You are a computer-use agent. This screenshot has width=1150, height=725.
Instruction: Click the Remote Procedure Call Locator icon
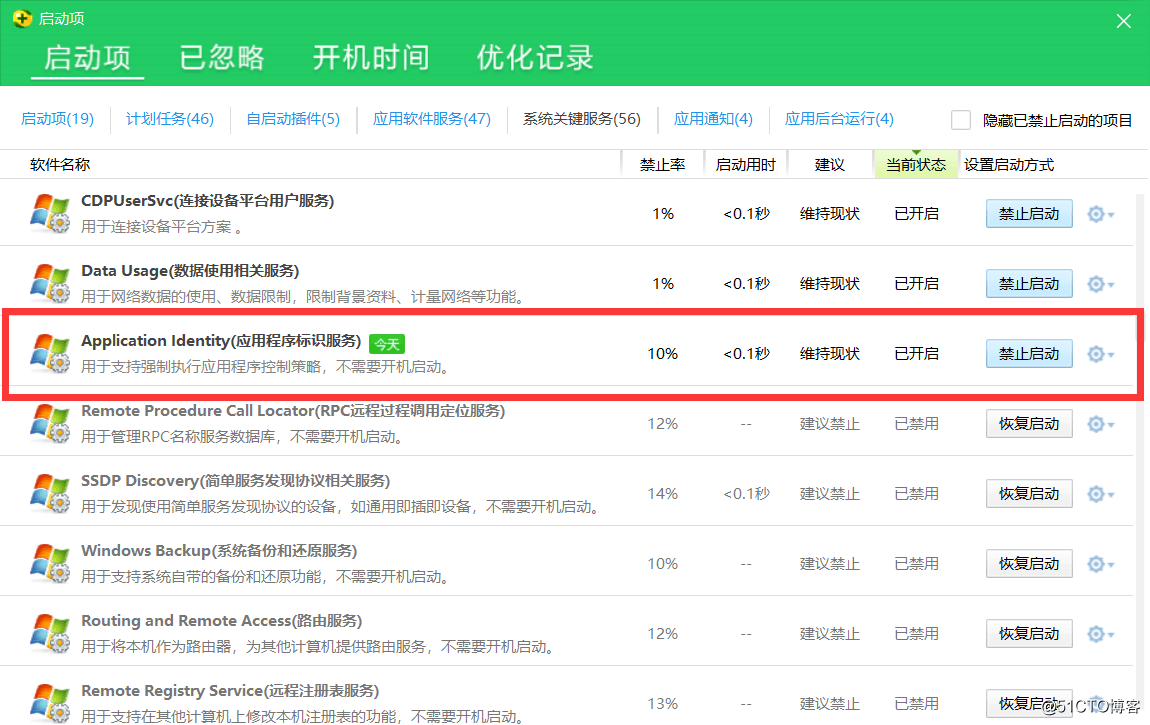point(50,423)
